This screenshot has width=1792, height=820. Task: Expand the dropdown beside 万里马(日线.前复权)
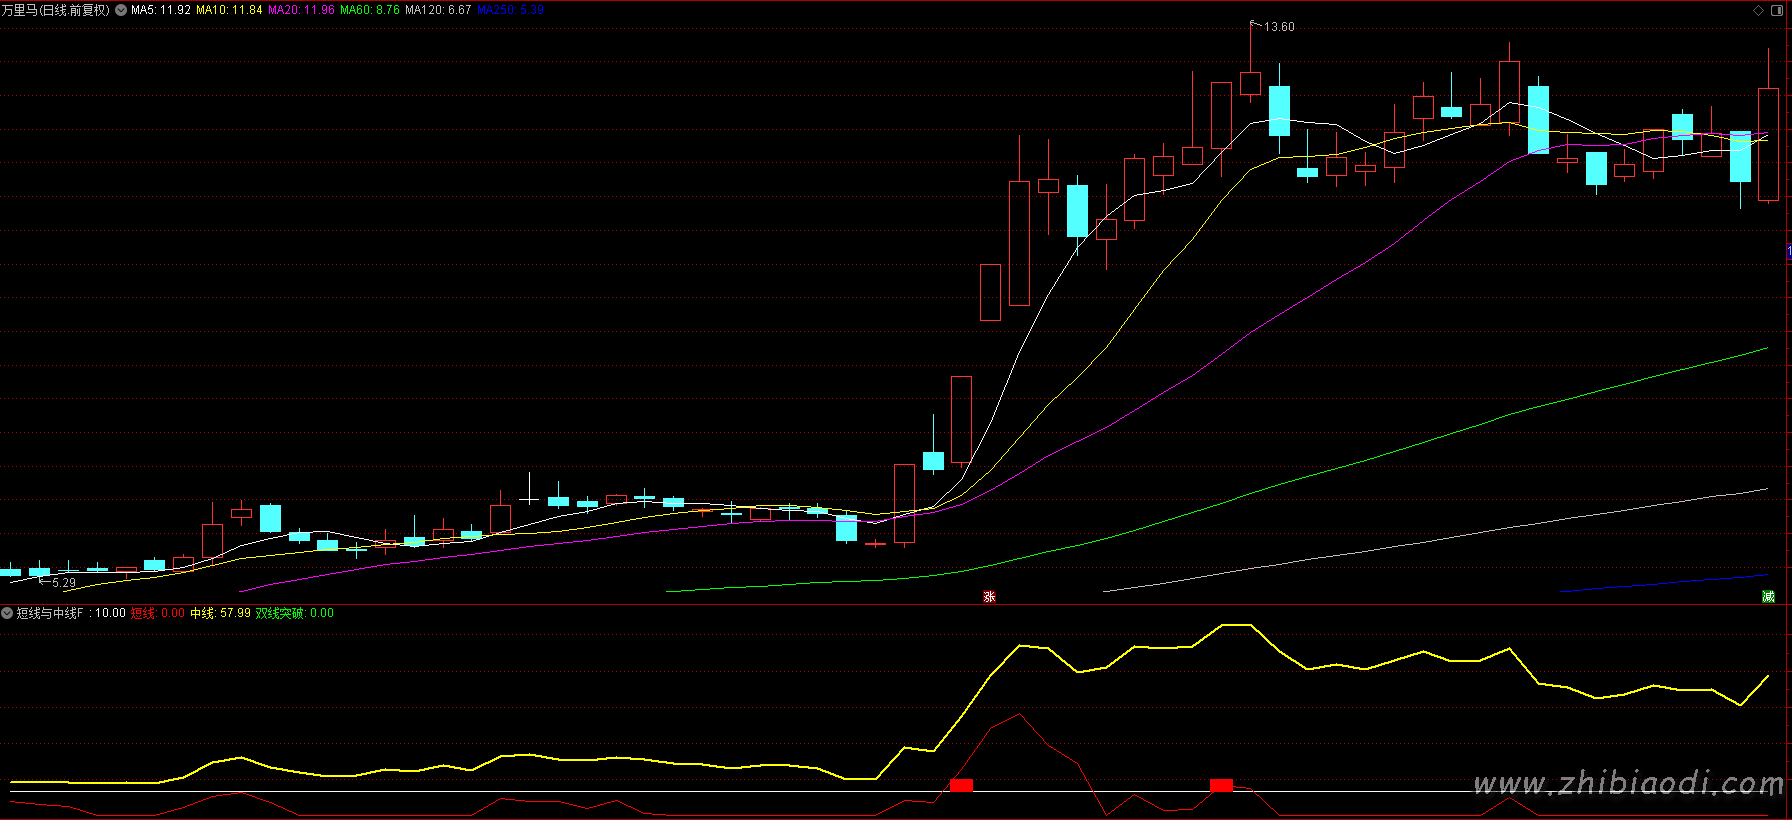pyautogui.click(x=121, y=10)
